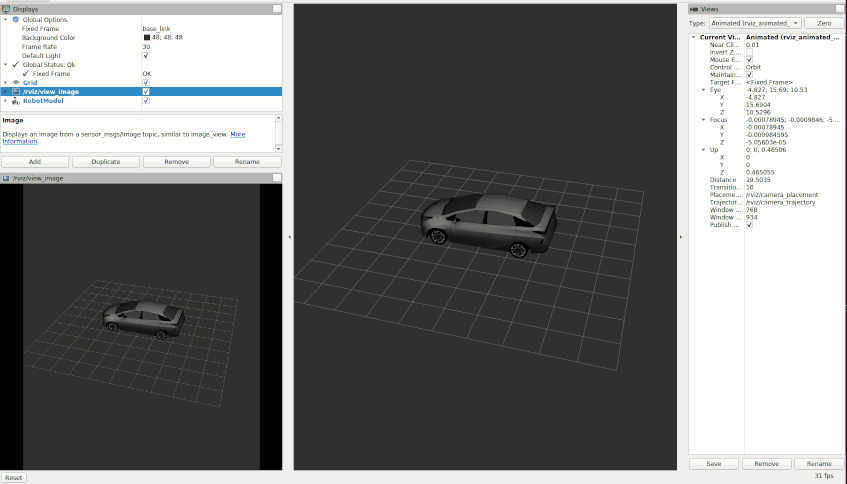The height and width of the screenshot is (484, 847).
Task: Toggle the Default Light checkbox
Action: (x=146, y=56)
